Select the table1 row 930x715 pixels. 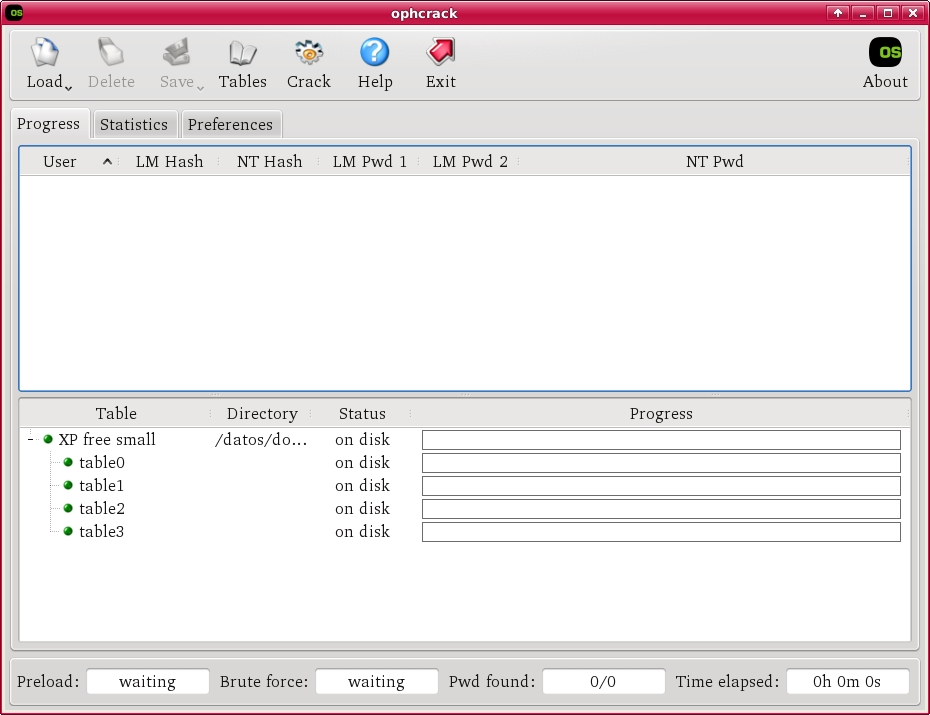(465, 486)
